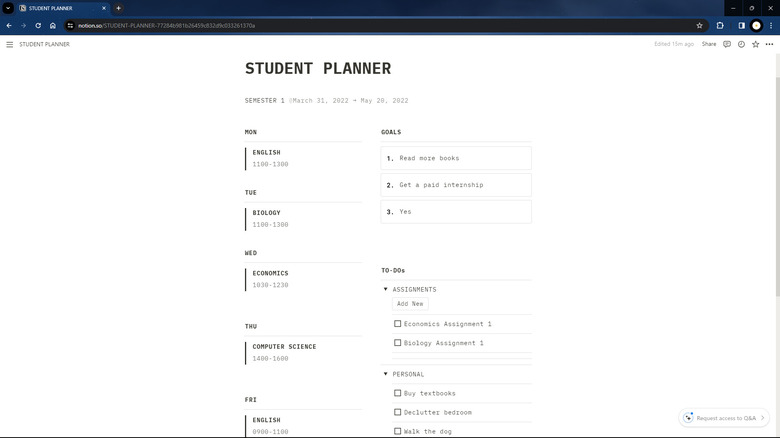
Task: Click the browser back arrow
Action: pos(9,25)
